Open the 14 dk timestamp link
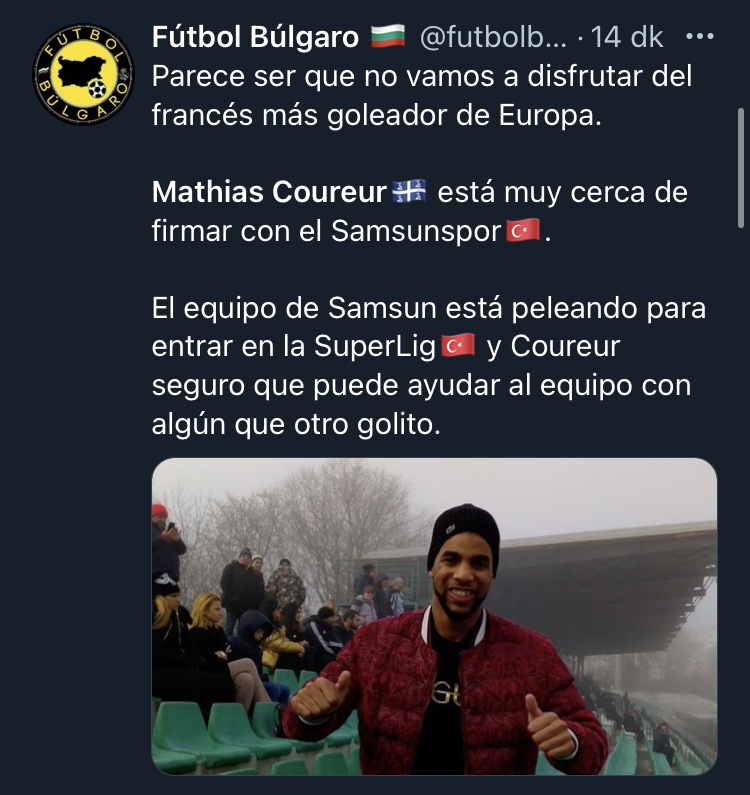The image size is (750, 795). 627,37
